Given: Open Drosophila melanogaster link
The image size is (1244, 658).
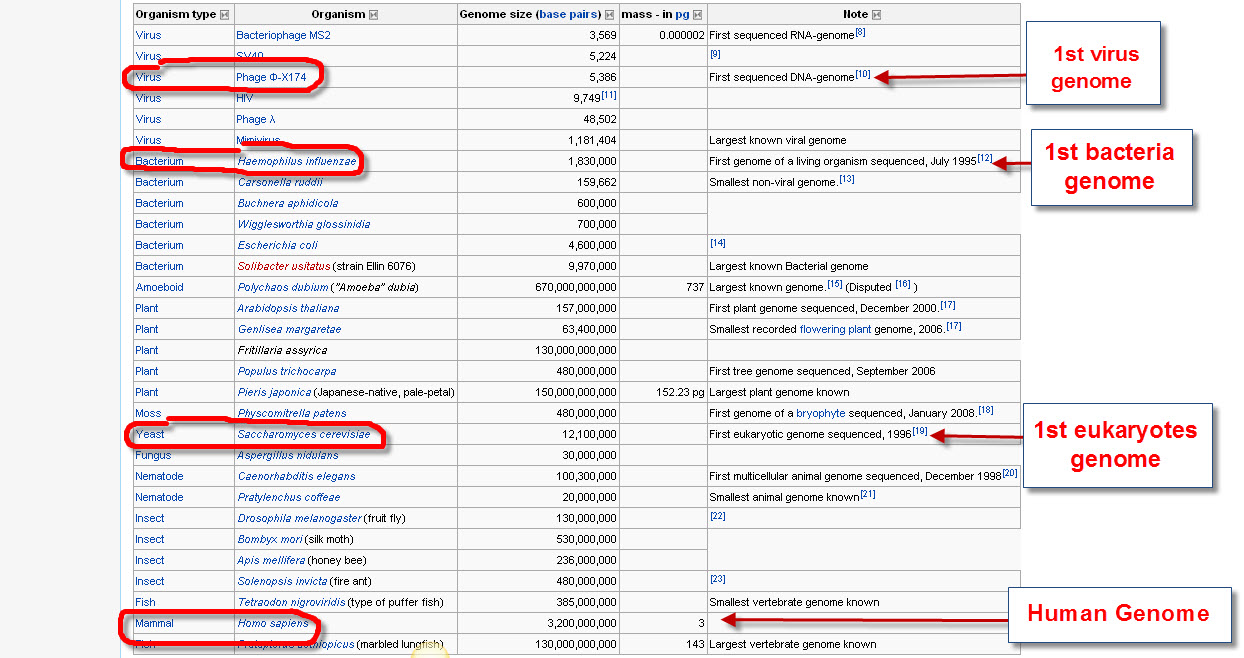Looking at the screenshot, I should (299, 518).
